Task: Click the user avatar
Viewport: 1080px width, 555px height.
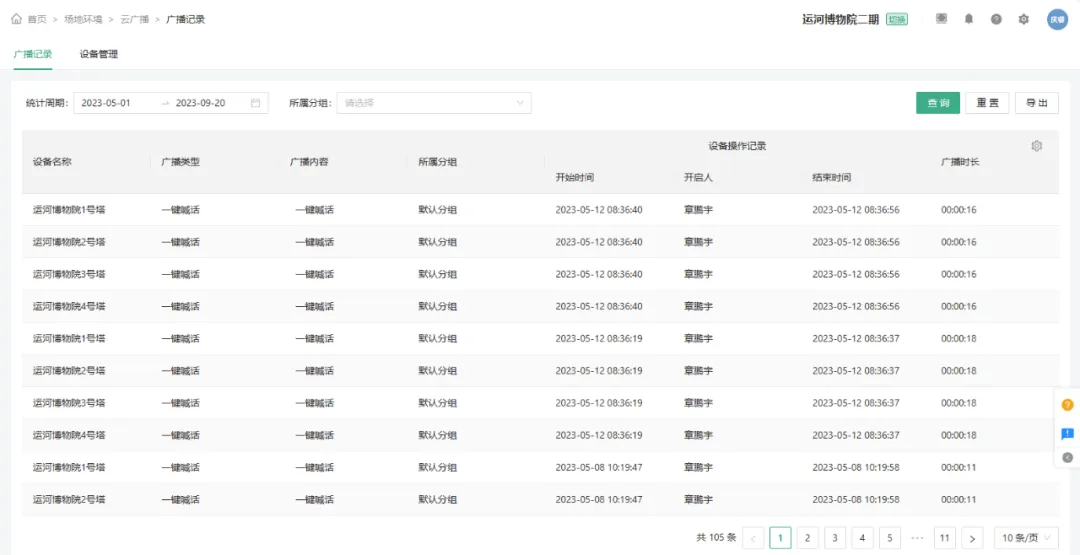Action: click(1057, 19)
